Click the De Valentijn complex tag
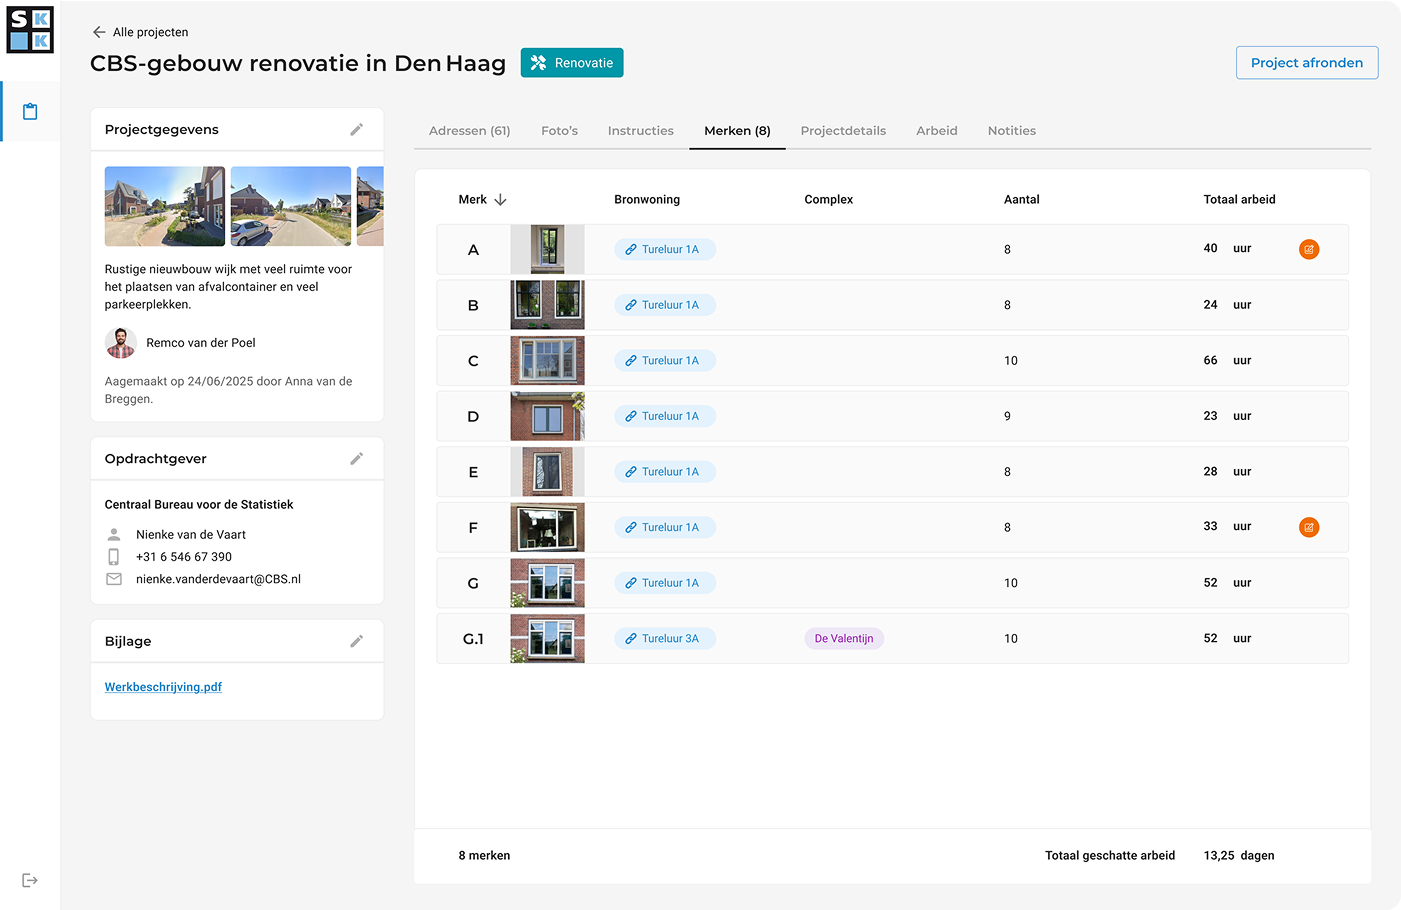The image size is (1401, 910). coord(843,638)
